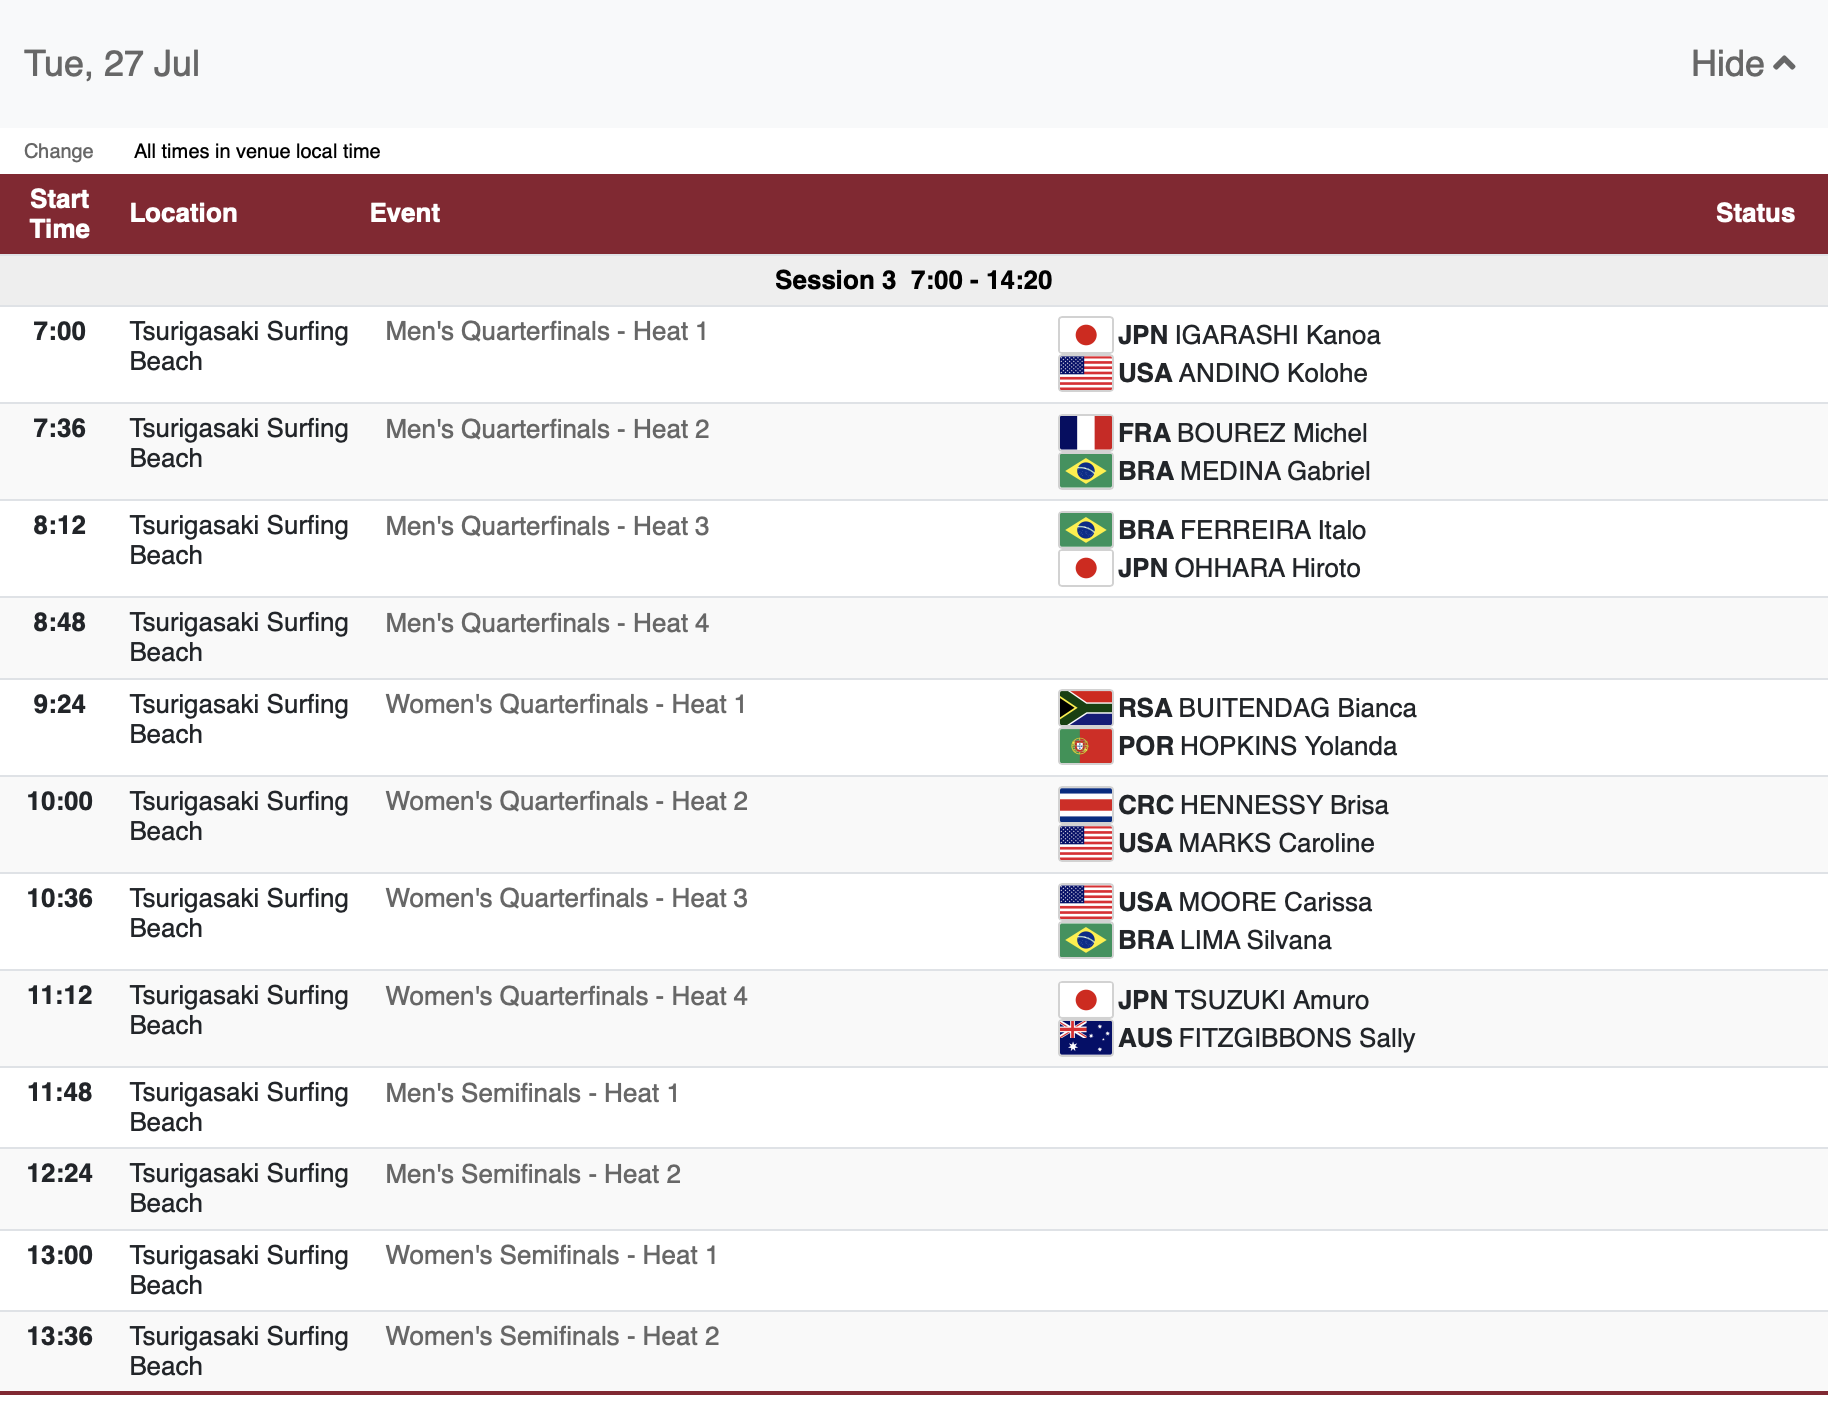Click the Brazil flag beside MEDINA Gabriel
Image resolution: width=1836 pixels, height=1404 pixels.
pyautogui.click(x=1085, y=471)
